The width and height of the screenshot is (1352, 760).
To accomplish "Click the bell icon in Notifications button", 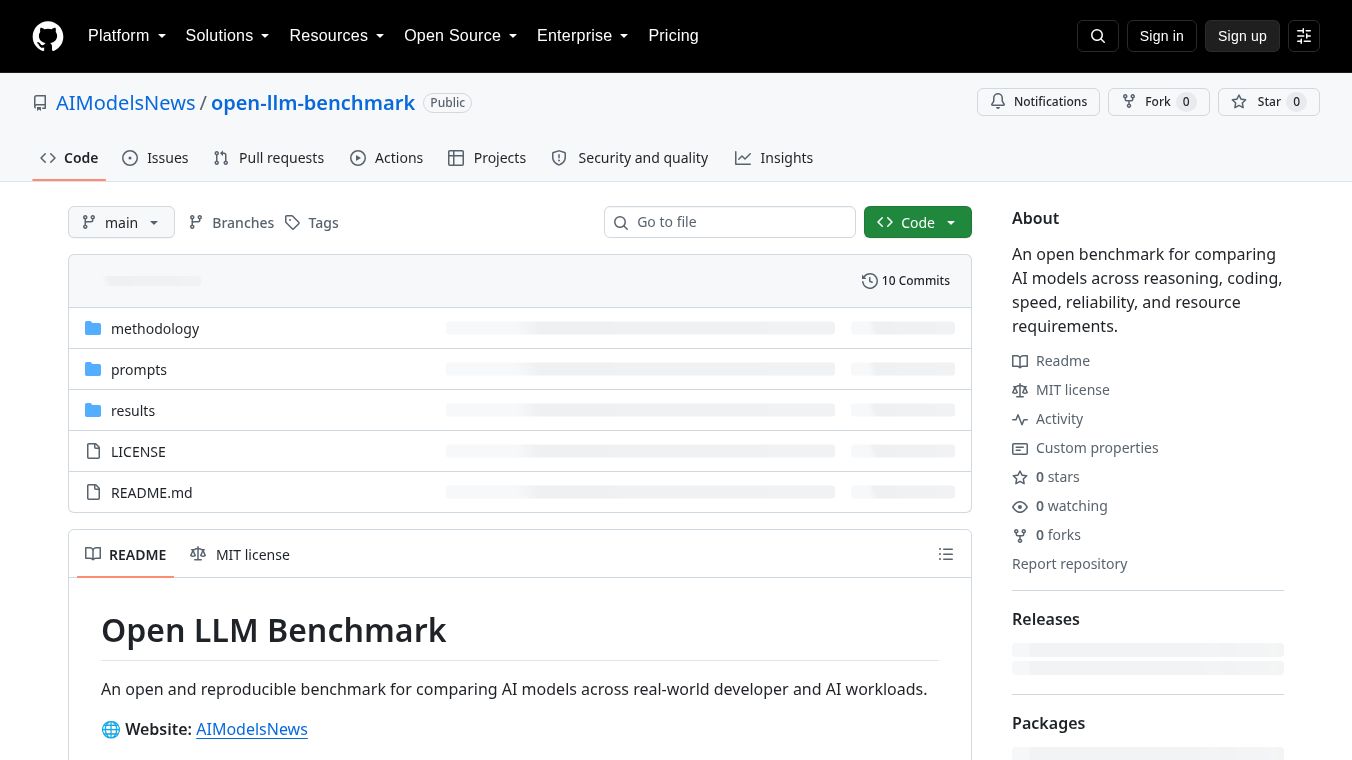I will pos(998,102).
